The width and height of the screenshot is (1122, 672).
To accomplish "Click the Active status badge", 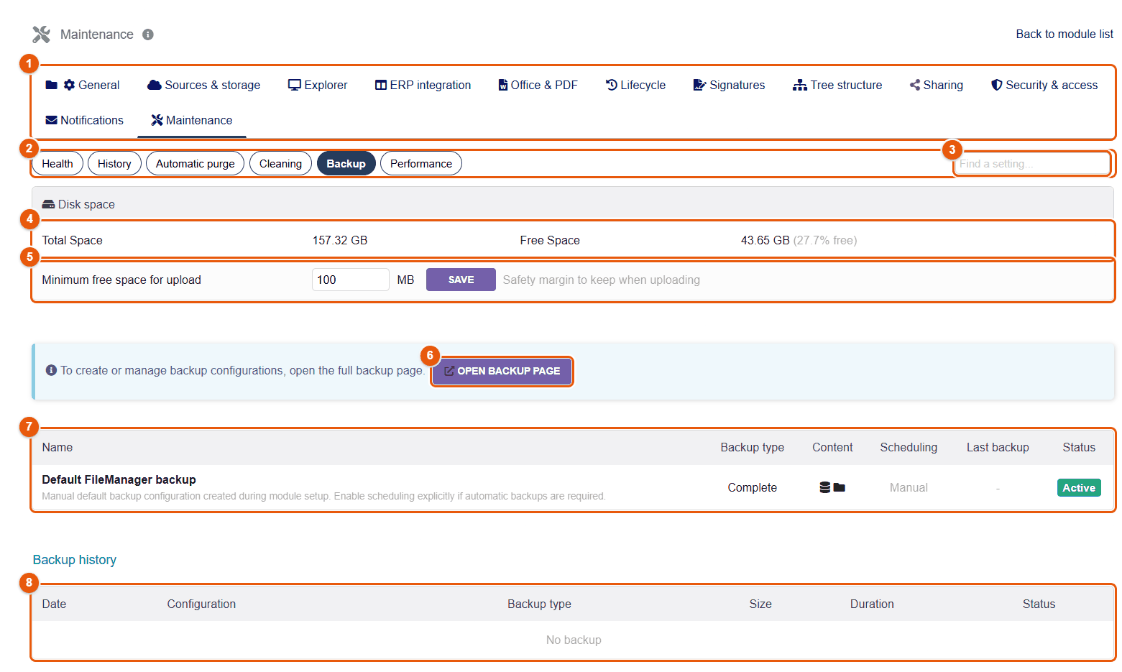I will (1078, 488).
